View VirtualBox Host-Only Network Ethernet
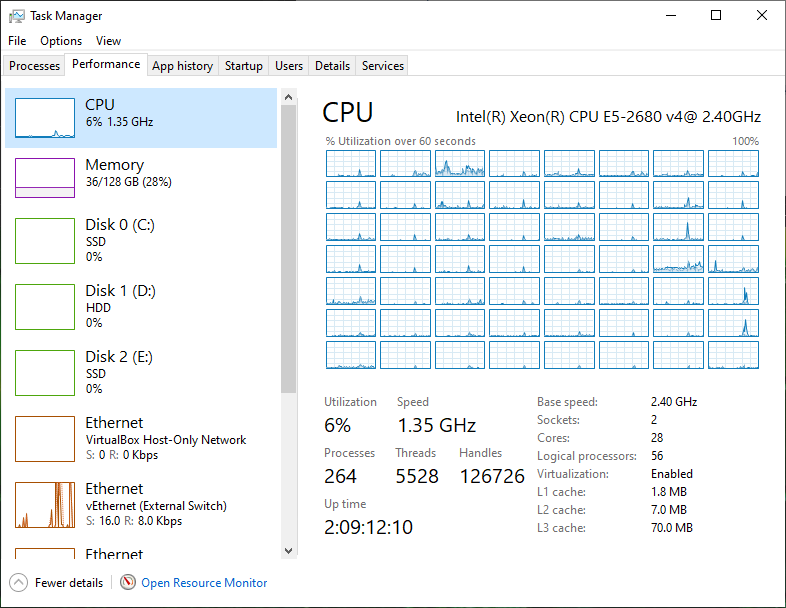The width and height of the screenshot is (786, 608). [140, 438]
